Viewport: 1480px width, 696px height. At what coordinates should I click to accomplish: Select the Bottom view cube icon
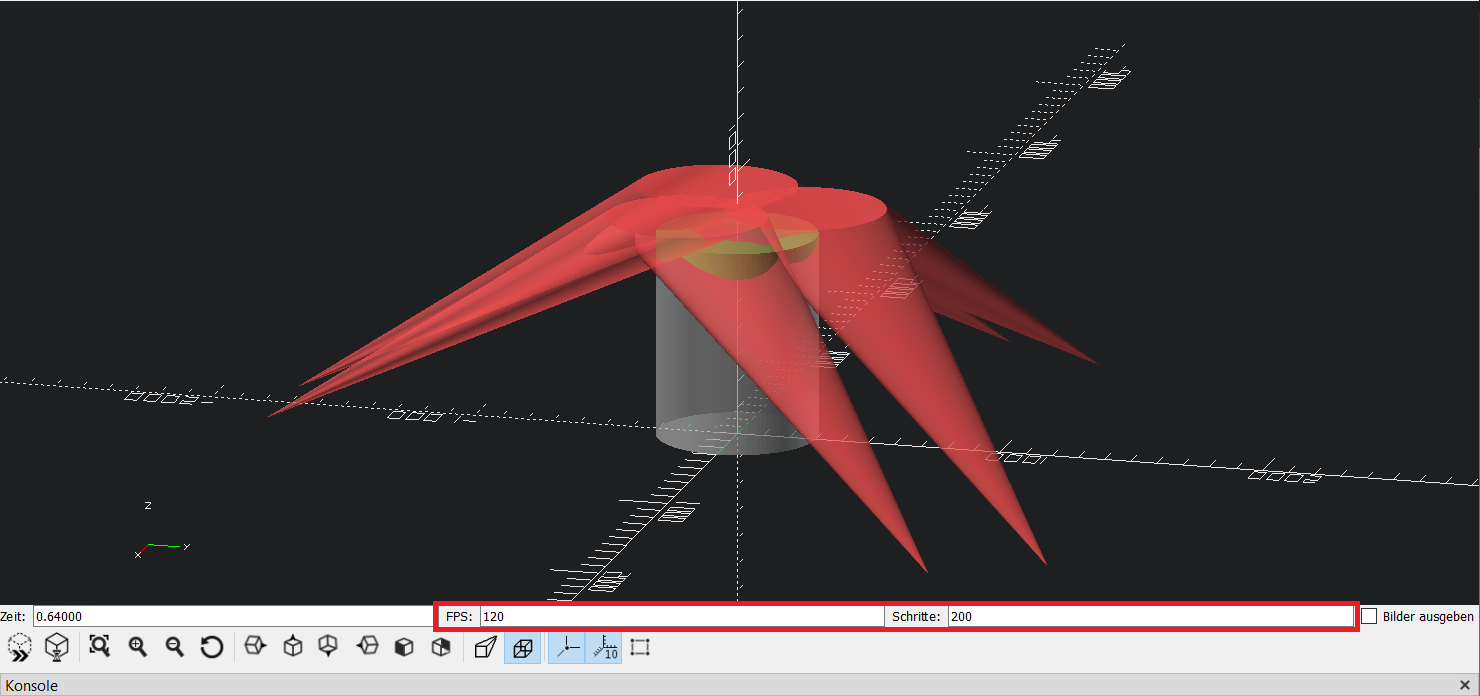point(330,647)
